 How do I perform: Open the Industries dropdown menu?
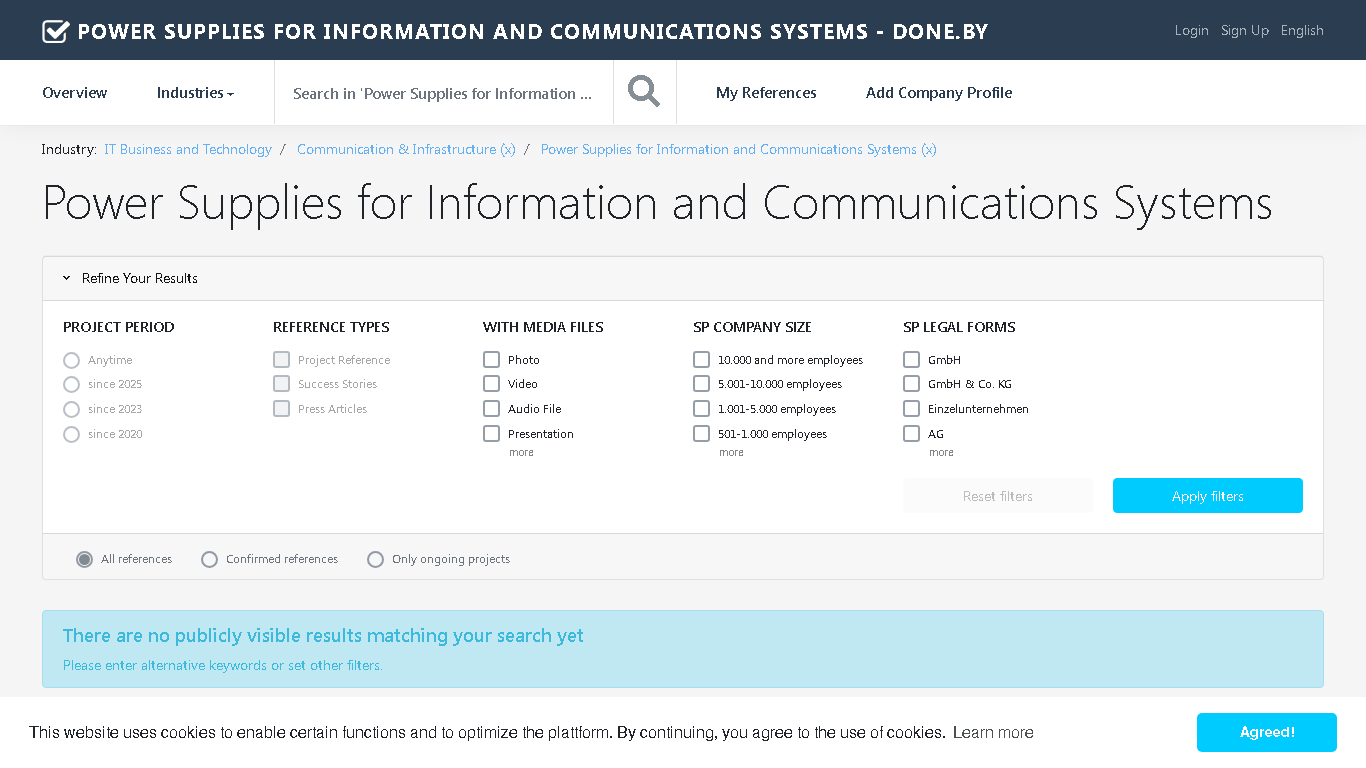click(195, 93)
